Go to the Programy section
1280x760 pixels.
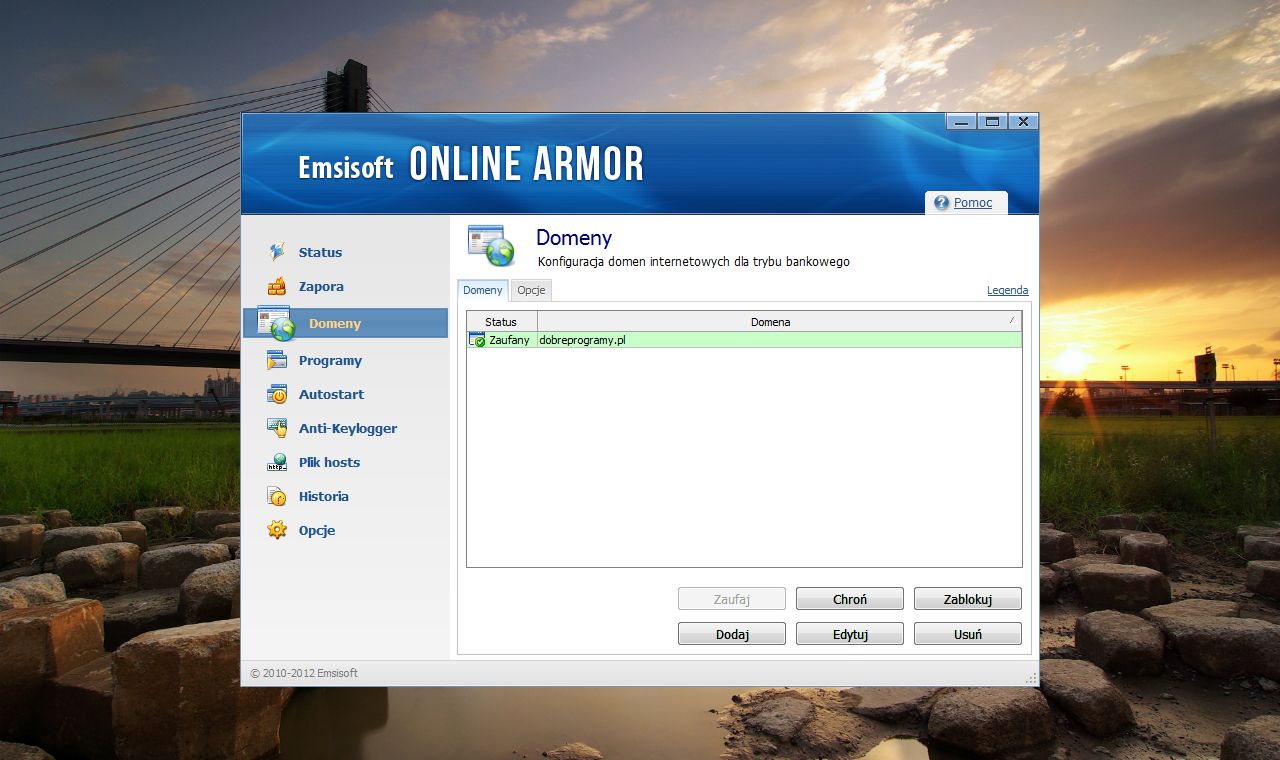point(330,360)
